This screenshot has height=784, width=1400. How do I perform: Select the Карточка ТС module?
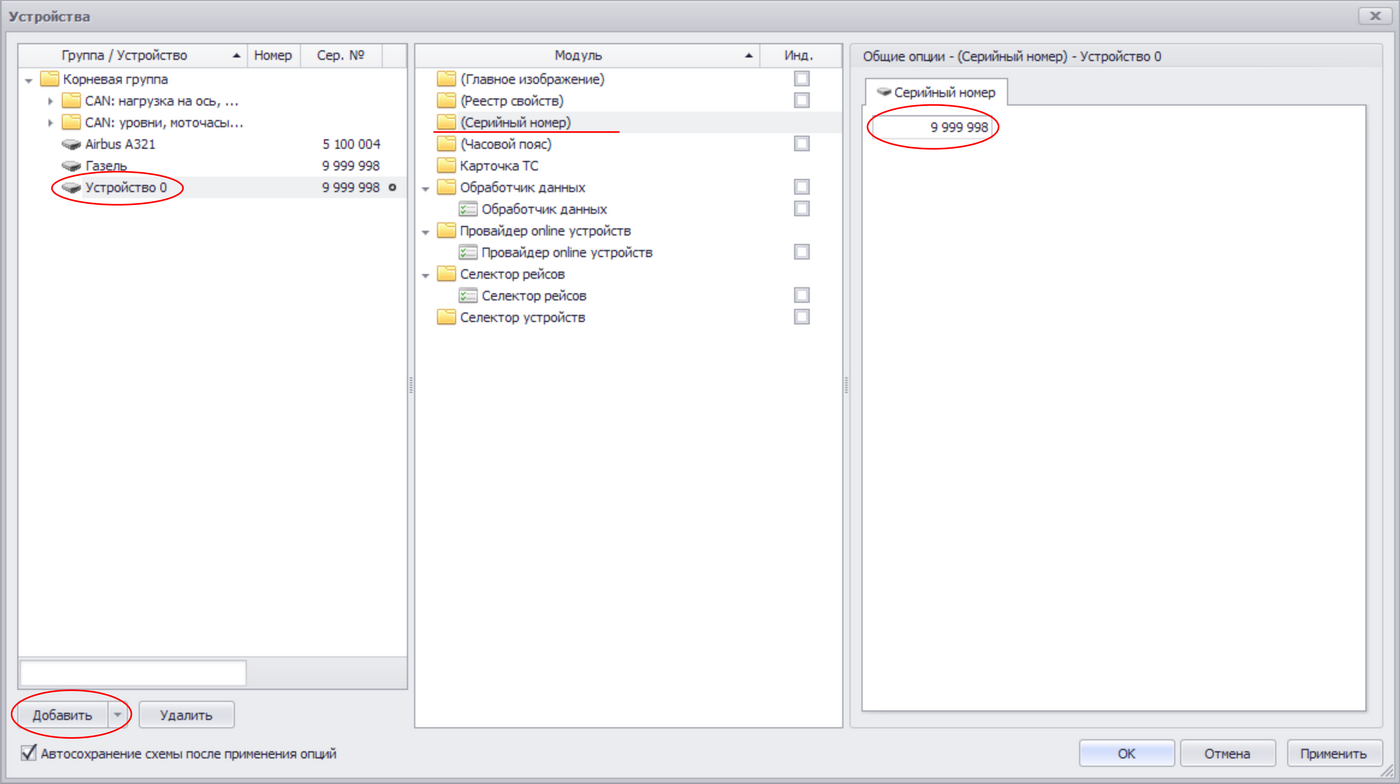pos(628,166)
